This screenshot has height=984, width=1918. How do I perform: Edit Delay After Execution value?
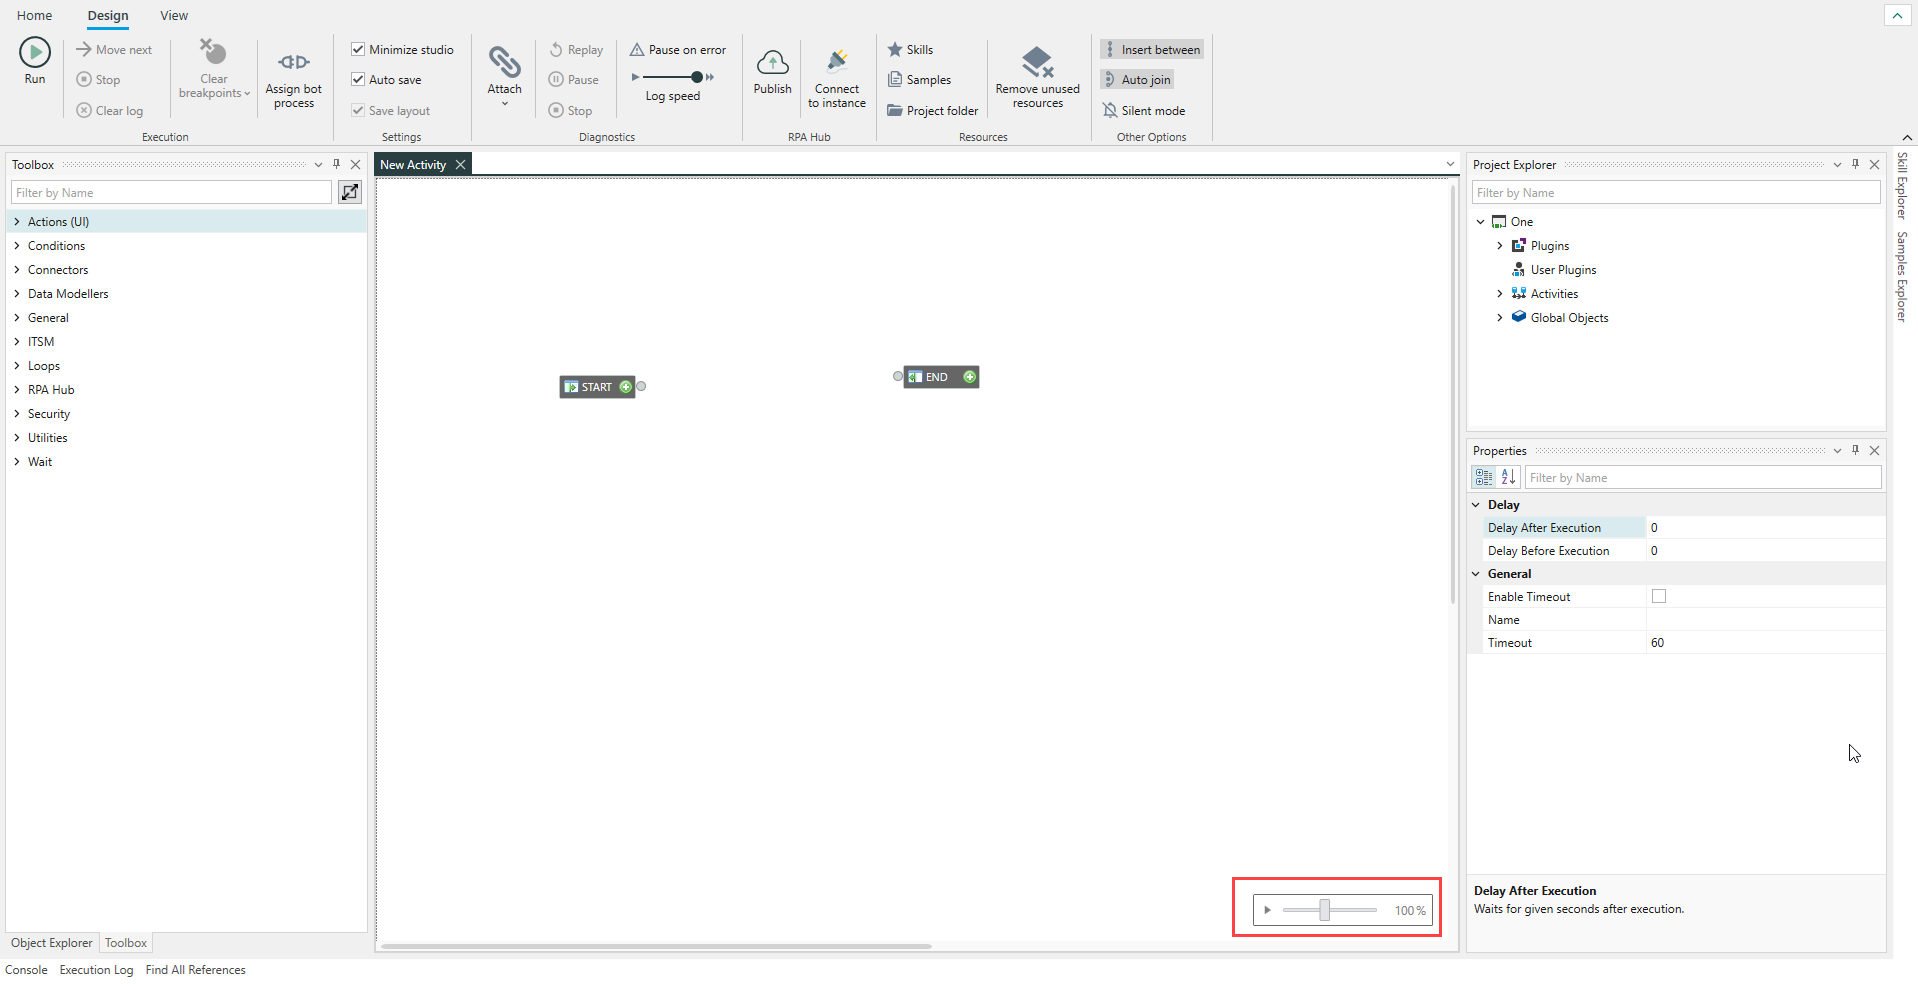click(1765, 528)
